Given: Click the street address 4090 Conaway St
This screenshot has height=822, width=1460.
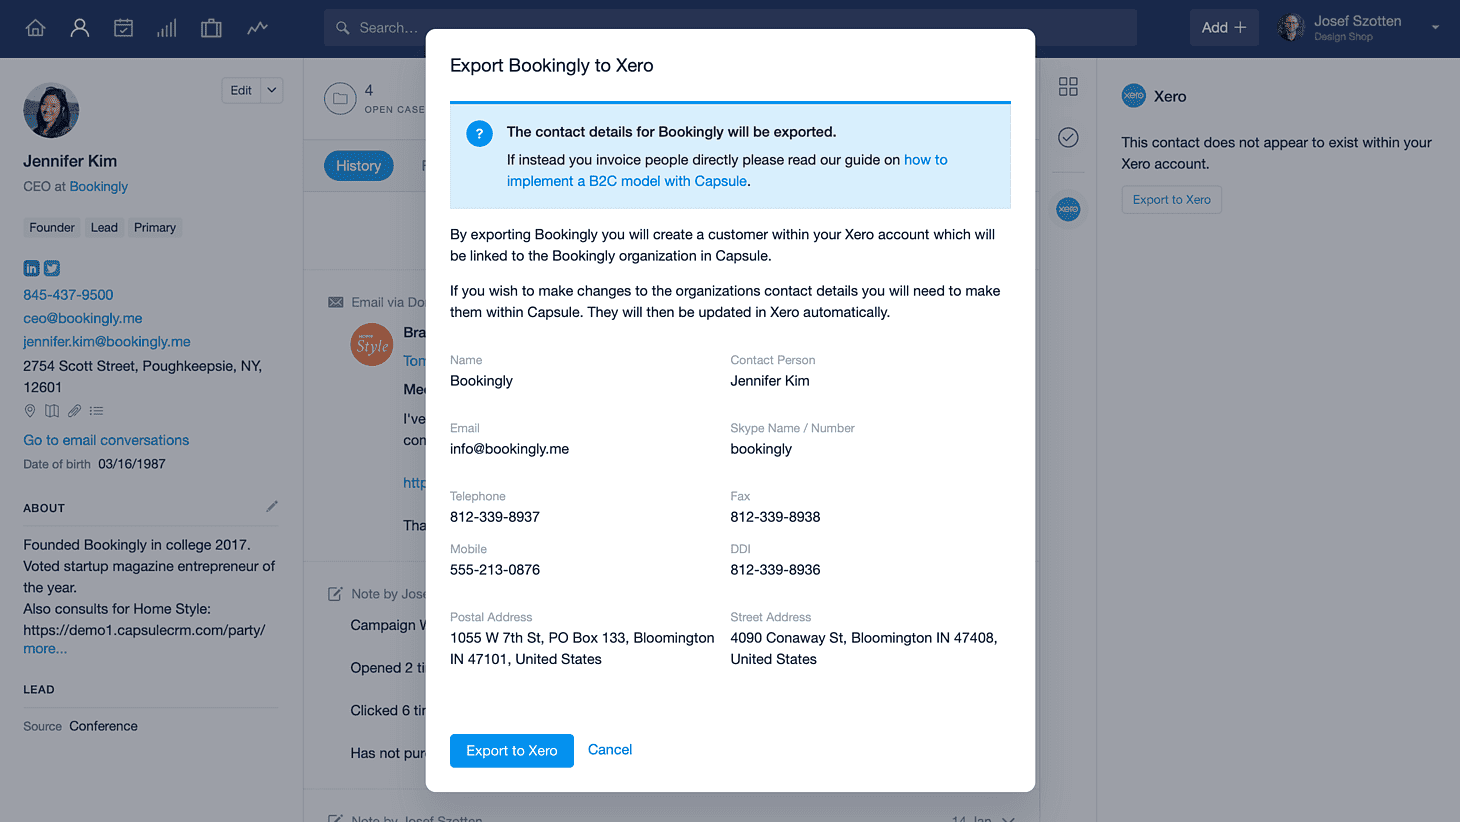Looking at the screenshot, I should 864,649.
